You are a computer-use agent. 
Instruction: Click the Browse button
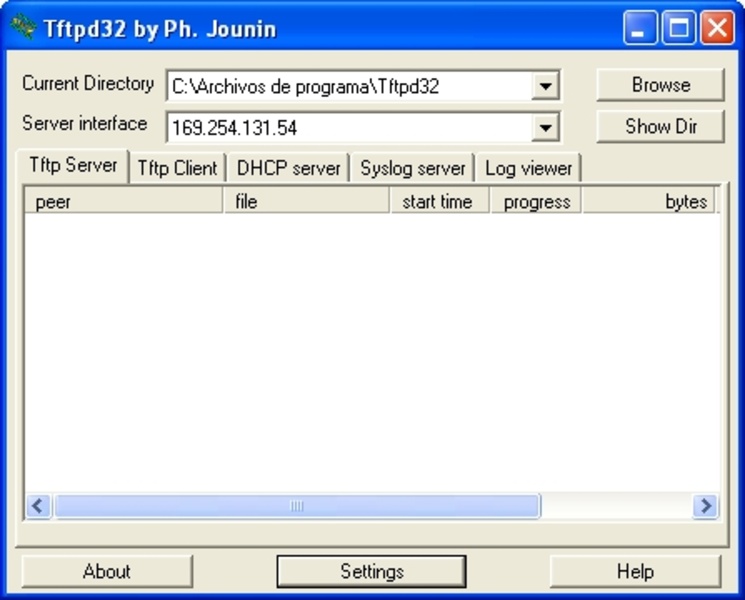point(660,85)
